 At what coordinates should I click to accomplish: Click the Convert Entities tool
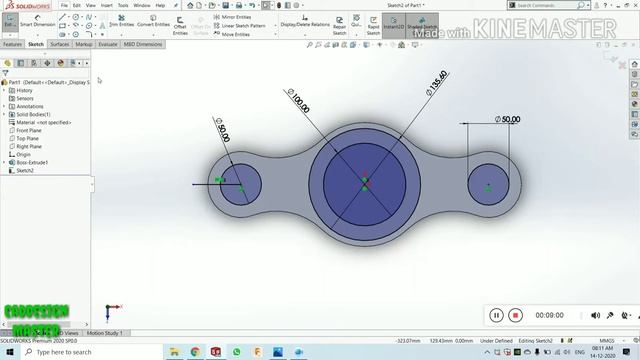[153, 21]
